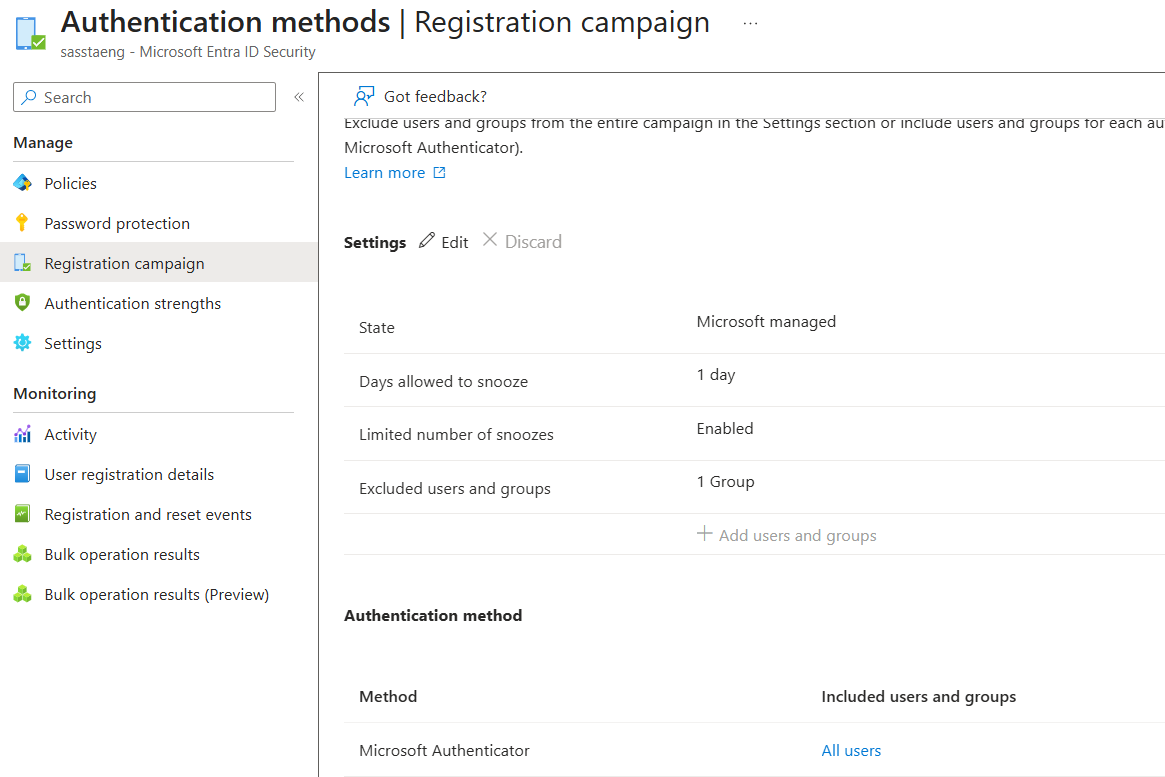Follow the Learn more link
Viewport: 1165px width, 777px height.
(x=384, y=173)
